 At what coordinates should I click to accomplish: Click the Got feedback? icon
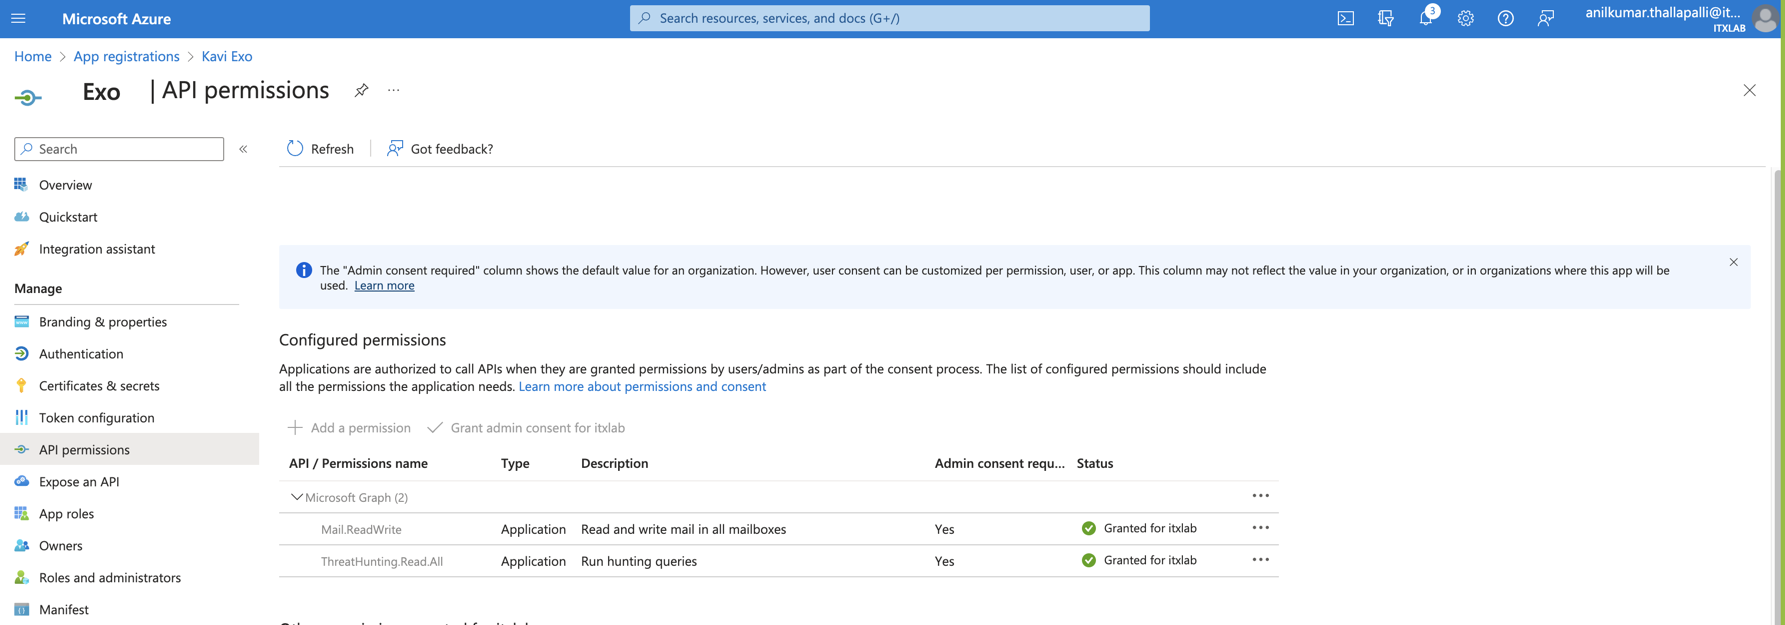click(x=395, y=148)
